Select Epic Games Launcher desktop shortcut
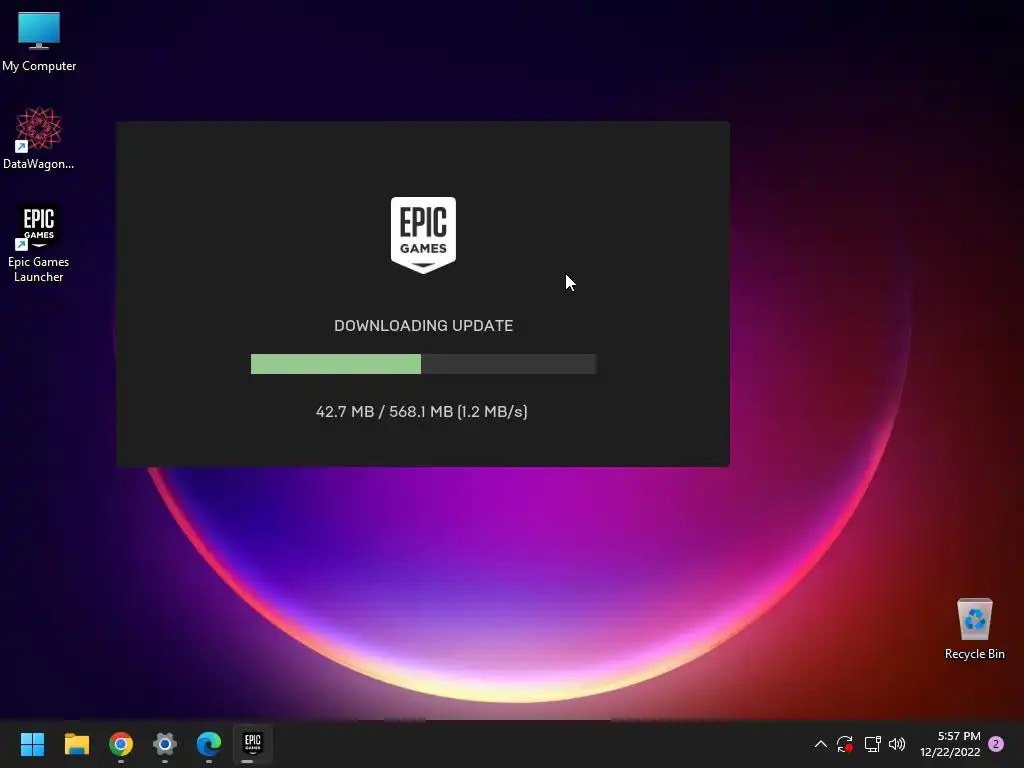 (x=39, y=243)
